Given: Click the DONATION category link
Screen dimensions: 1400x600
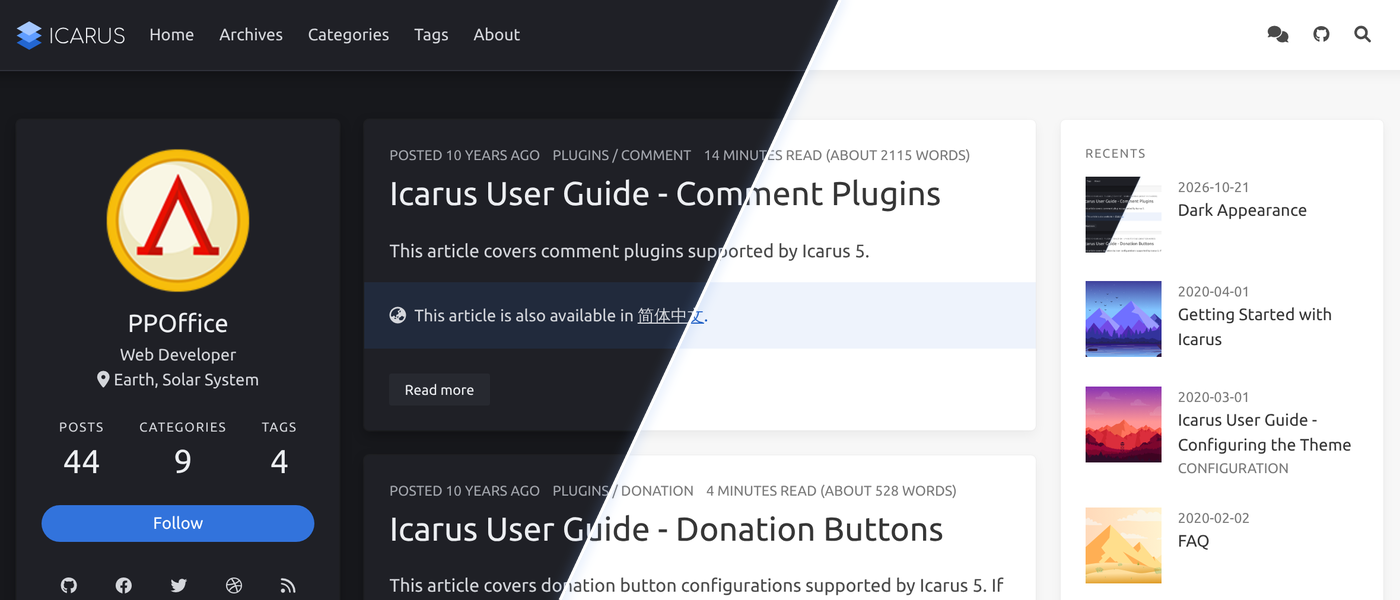Looking at the screenshot, I should pyautogui.click(x=657, y=491).
